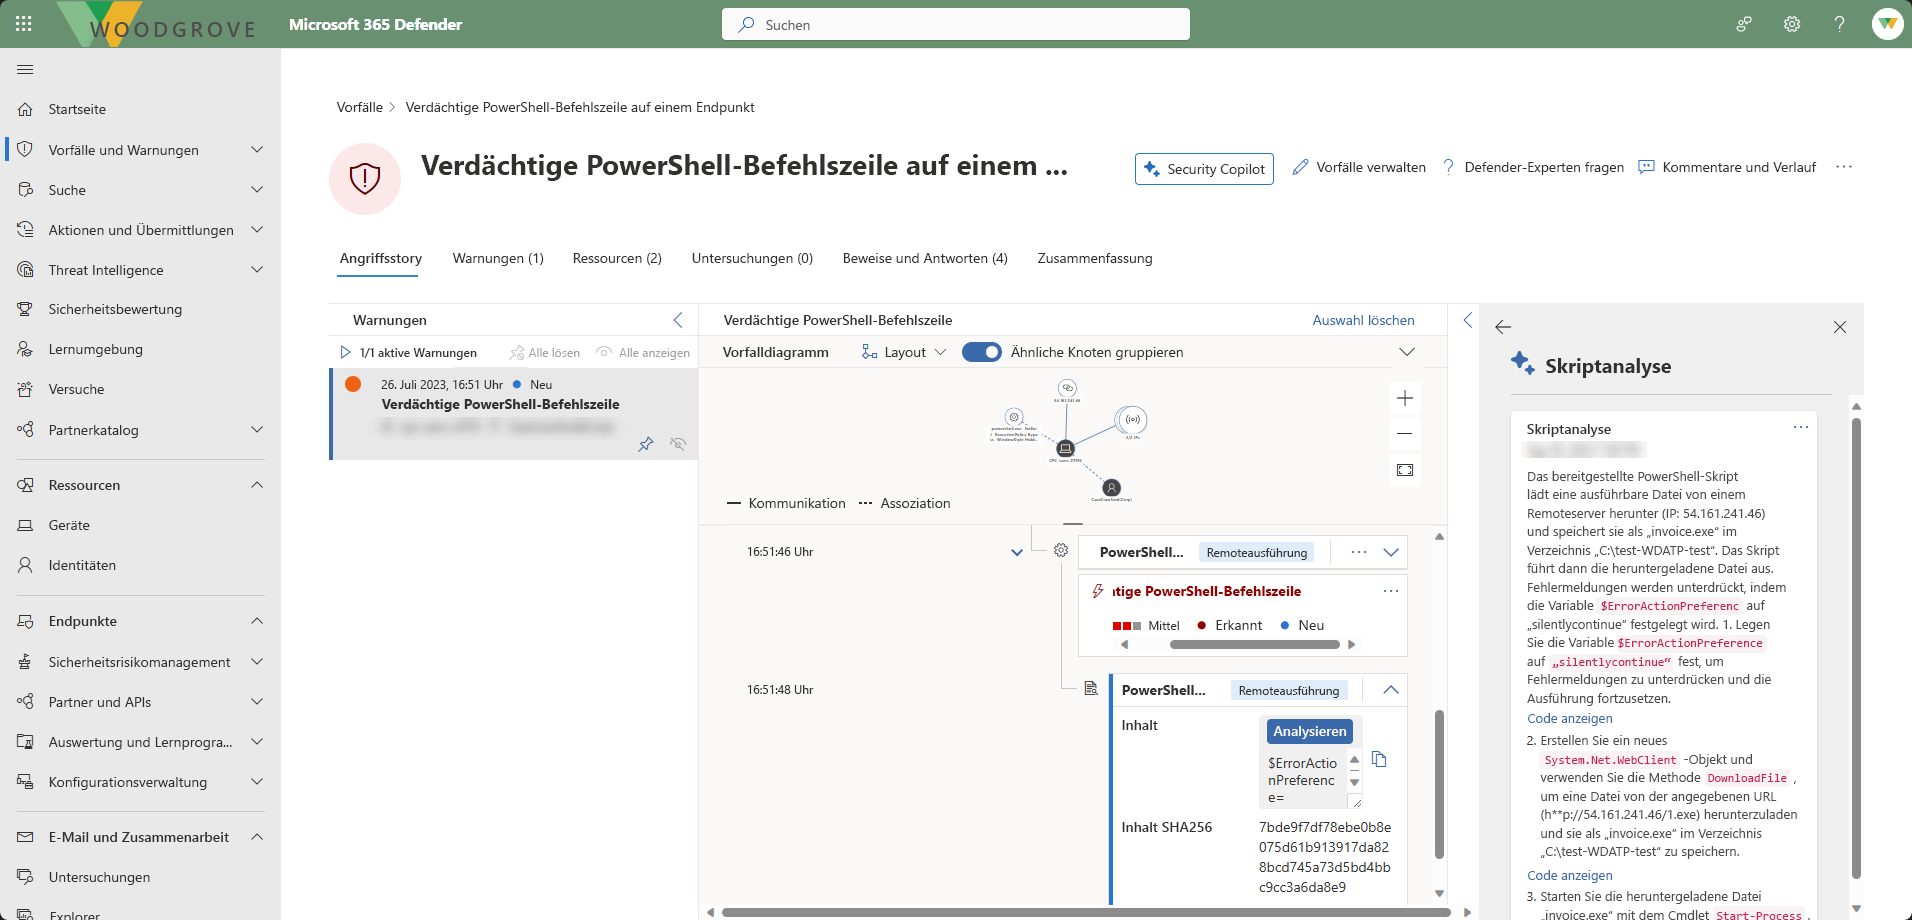1912x920 pixels.
Task: Open Versuche icon in sidebar
Action: [x=26, y=389]
